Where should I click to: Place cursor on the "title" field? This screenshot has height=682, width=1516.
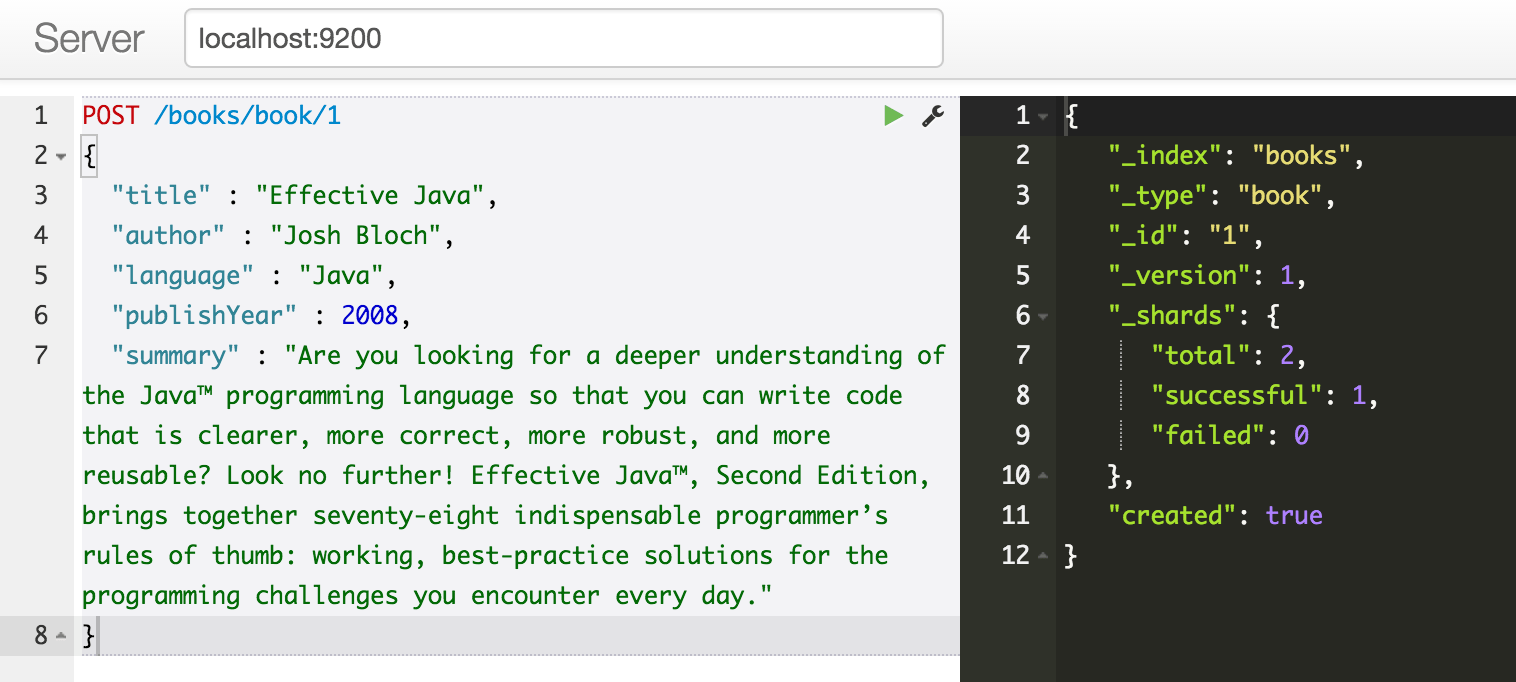[x=160, y=195]
